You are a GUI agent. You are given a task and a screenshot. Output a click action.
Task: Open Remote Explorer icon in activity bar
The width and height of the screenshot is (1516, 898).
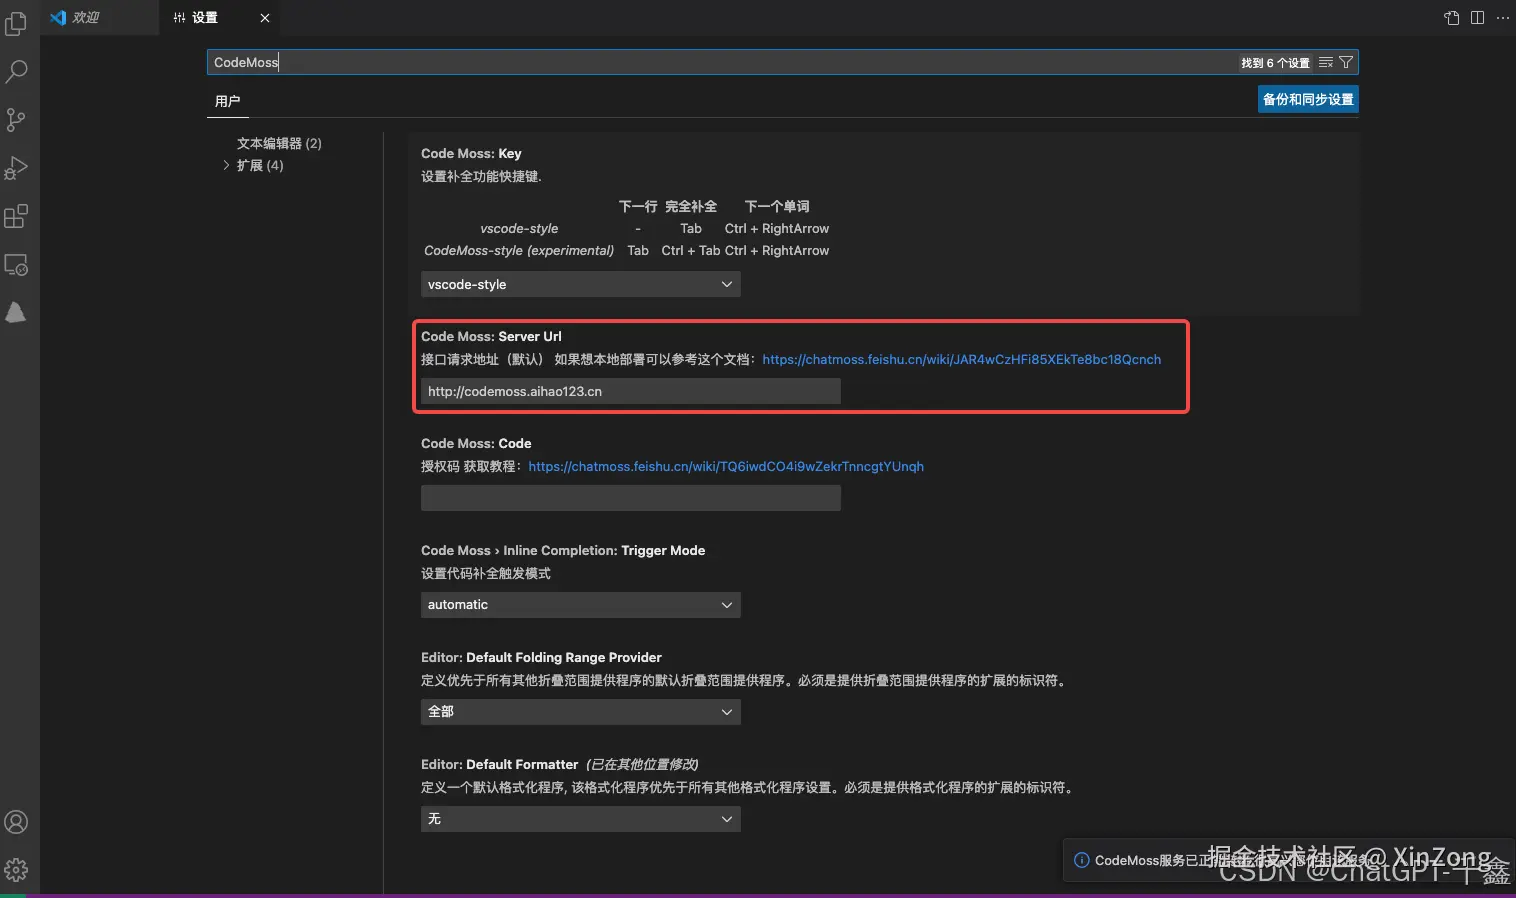coord(16,265)
